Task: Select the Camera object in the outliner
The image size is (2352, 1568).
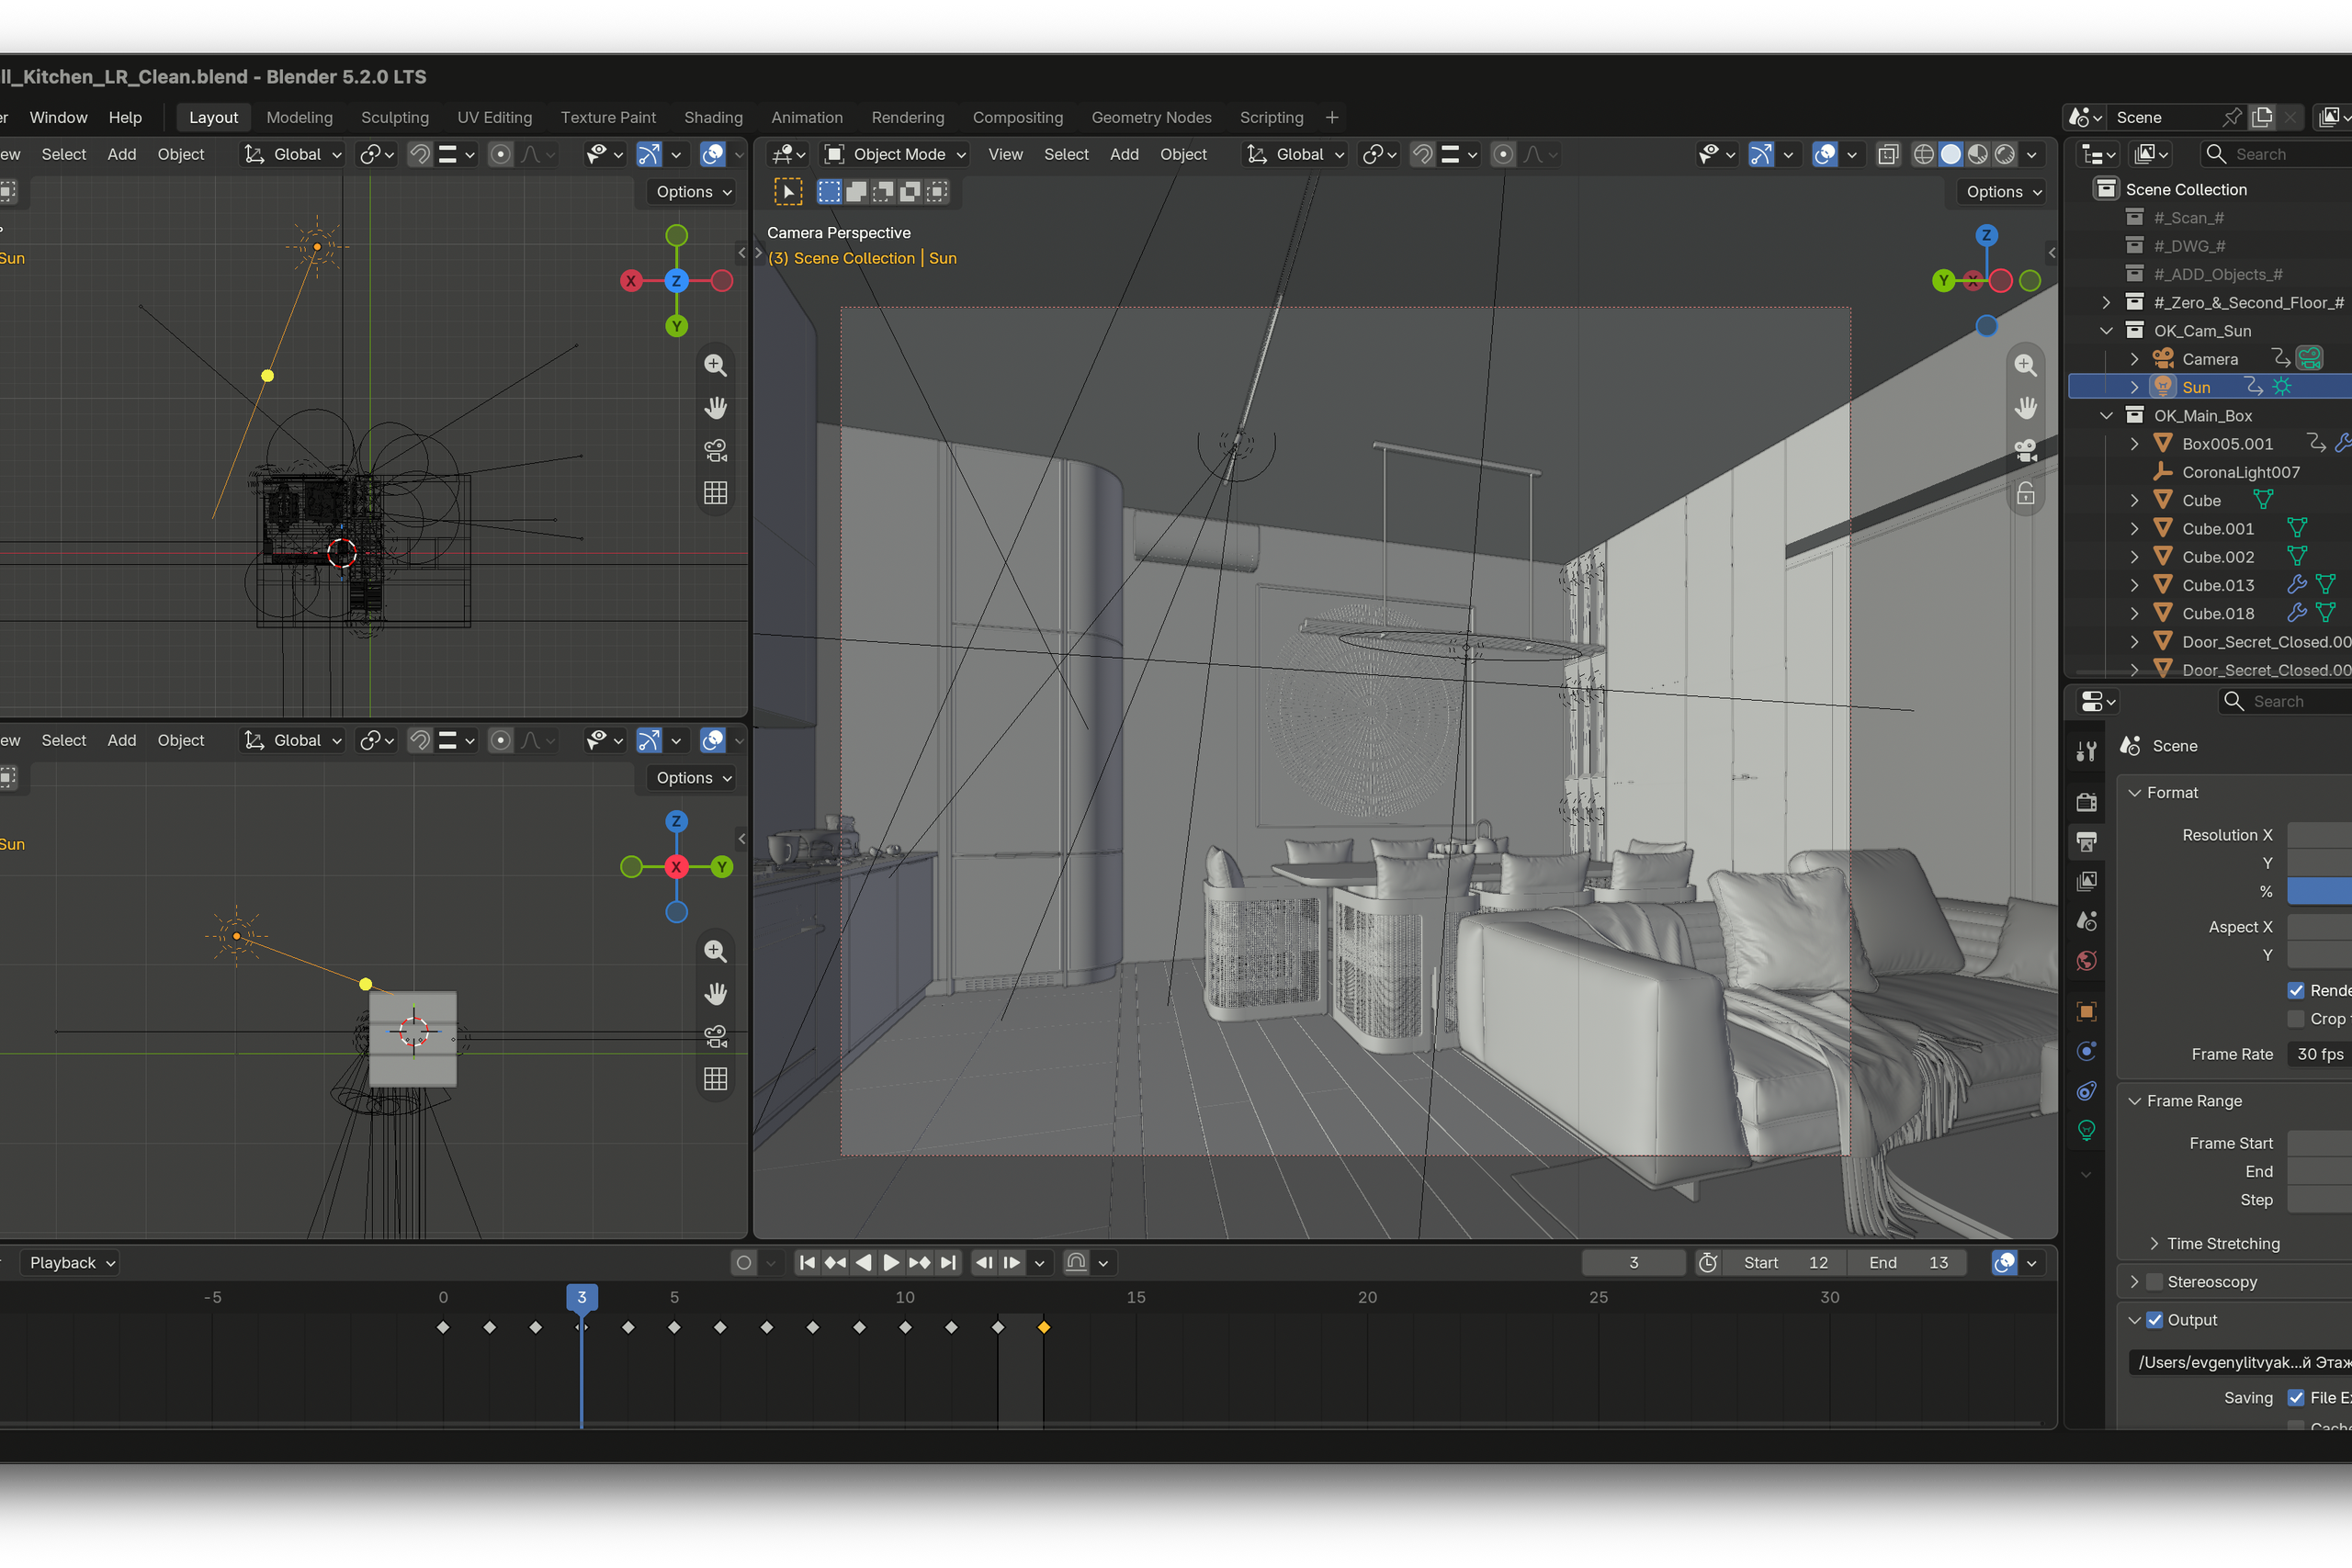Action: (2209, 359)
